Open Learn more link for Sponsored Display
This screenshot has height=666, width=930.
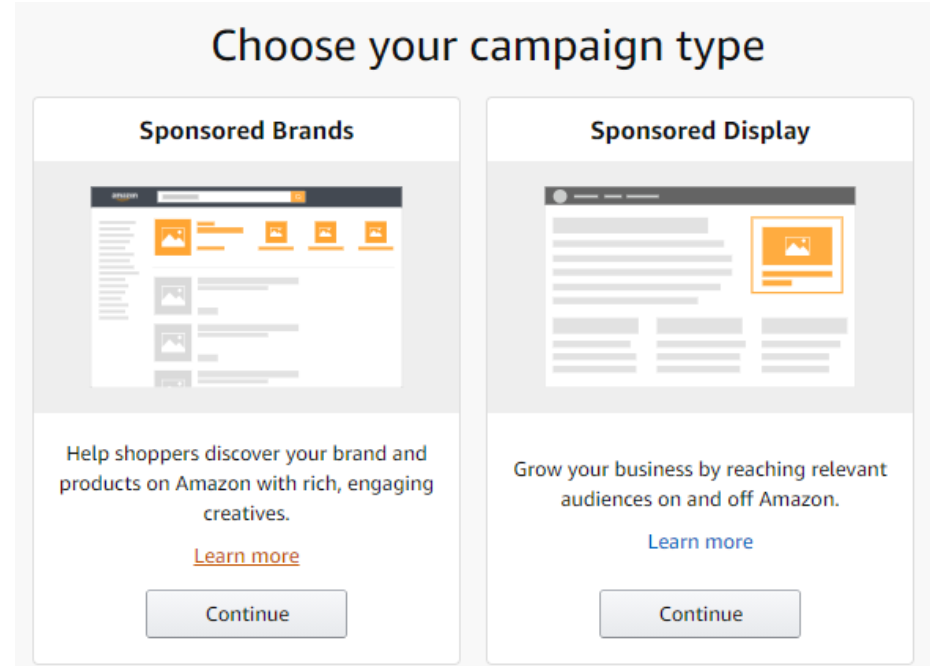pyautogui.click(x=700, y=541)
